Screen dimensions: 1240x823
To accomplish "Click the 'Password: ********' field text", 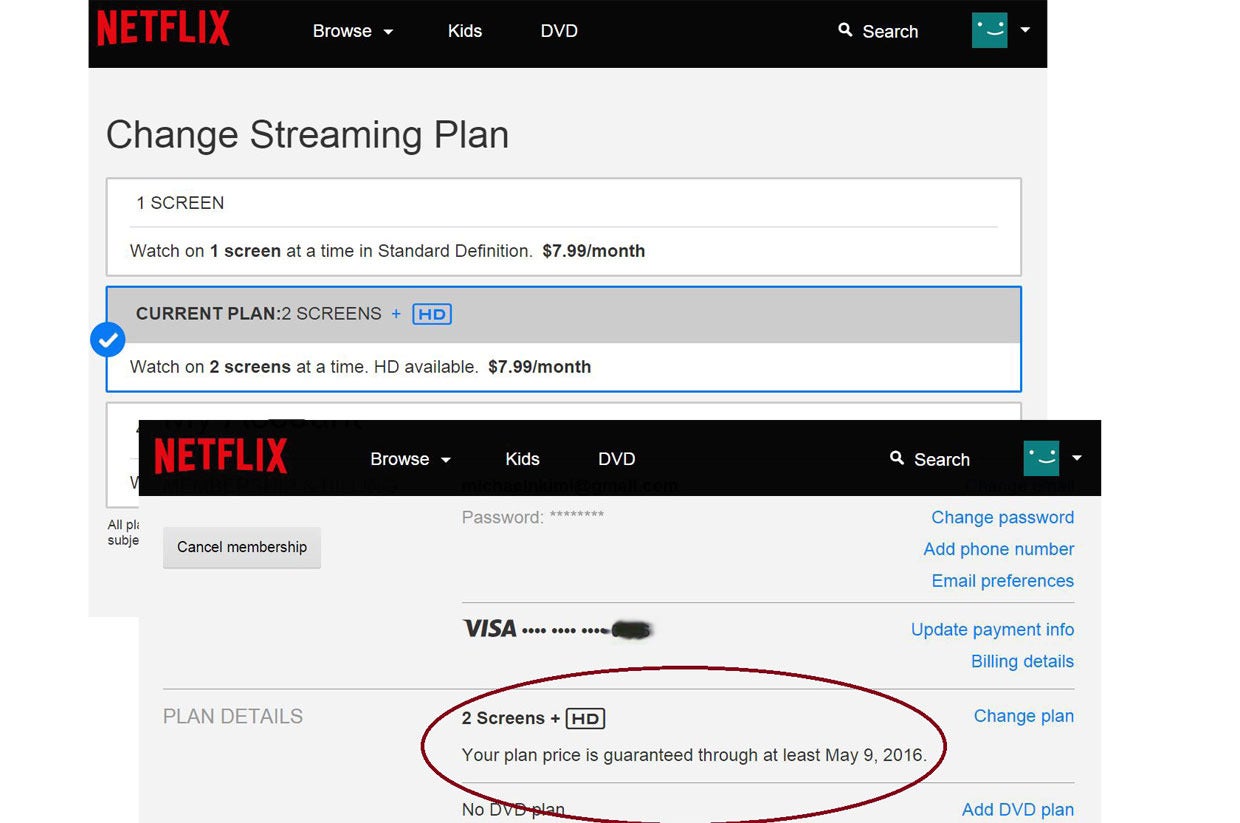I will click(533, 517).
